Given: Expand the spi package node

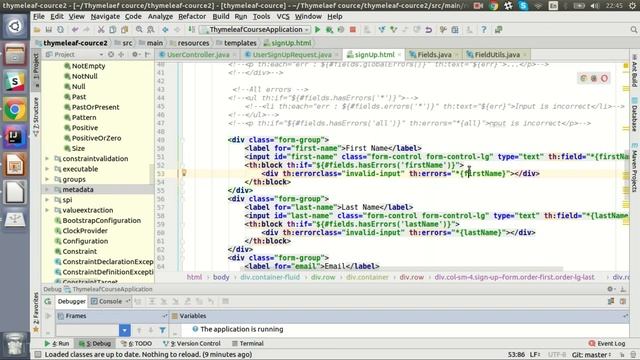Looking at the screenshot, I should [x=47, y=200].
